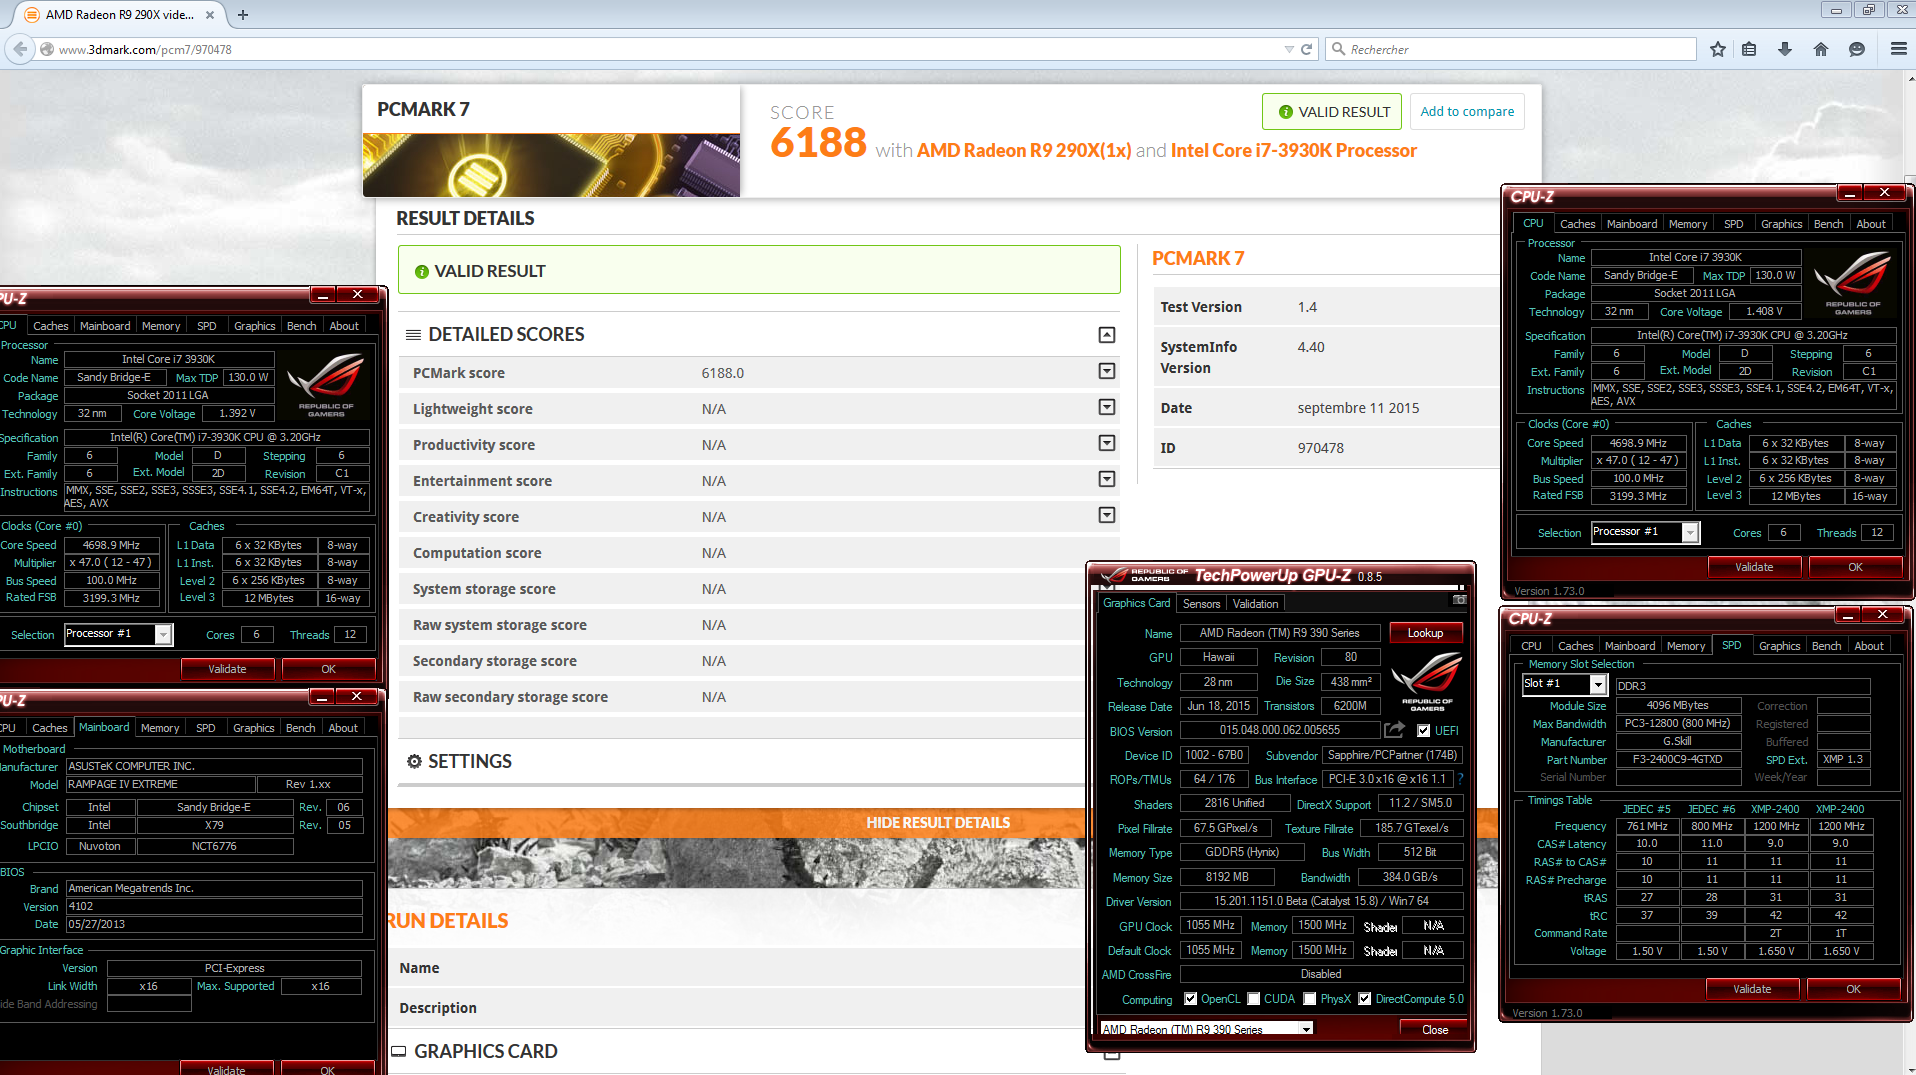Click the magnifier icon in Rechercher box

[1338, 49]
